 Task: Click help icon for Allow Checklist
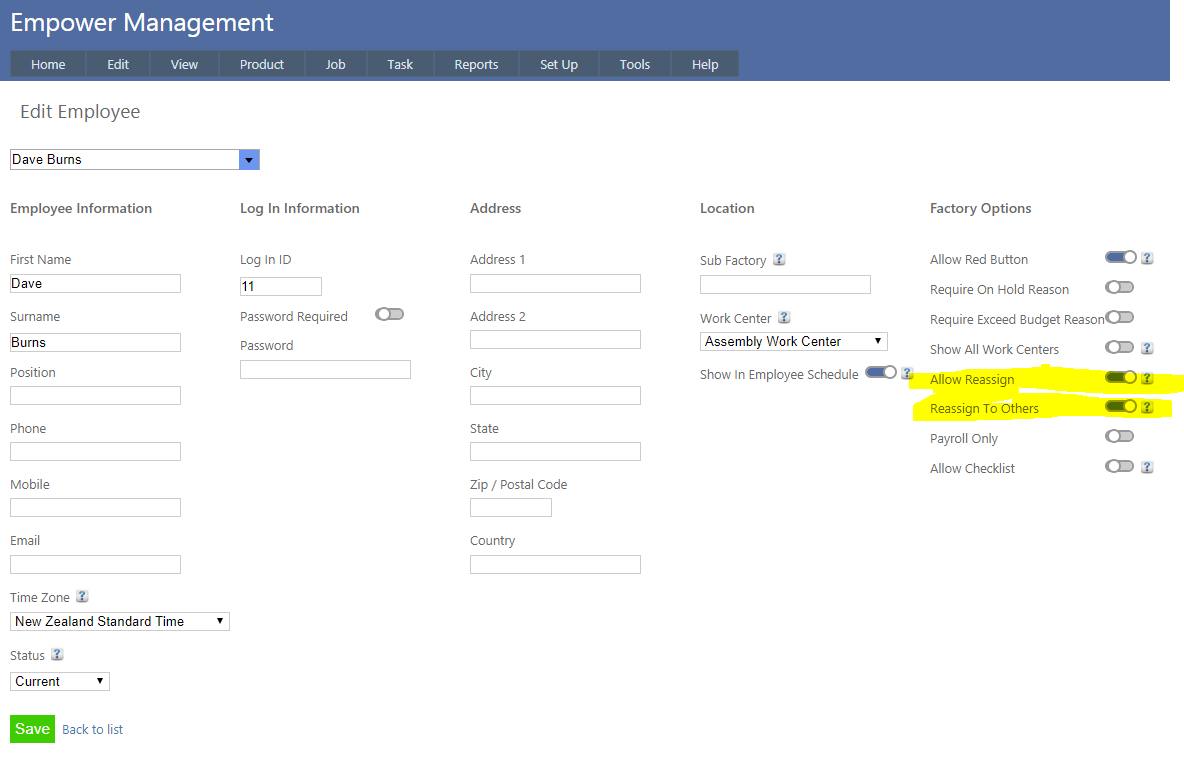click(1147, 467)
